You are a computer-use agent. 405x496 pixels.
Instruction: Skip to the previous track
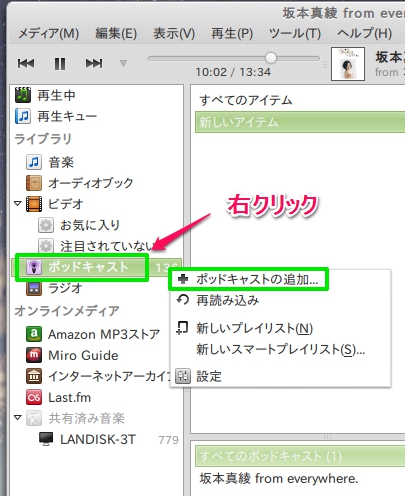coord(26,63)
